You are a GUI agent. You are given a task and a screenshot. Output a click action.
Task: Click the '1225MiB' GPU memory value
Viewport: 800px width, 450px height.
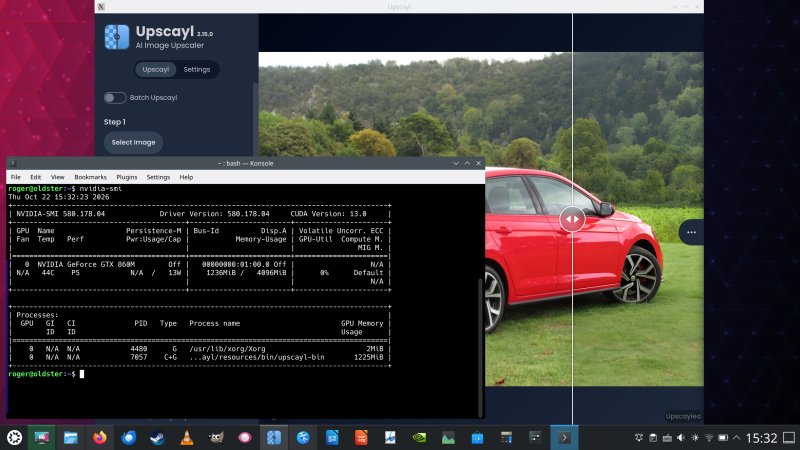click(x=368, y=357)
